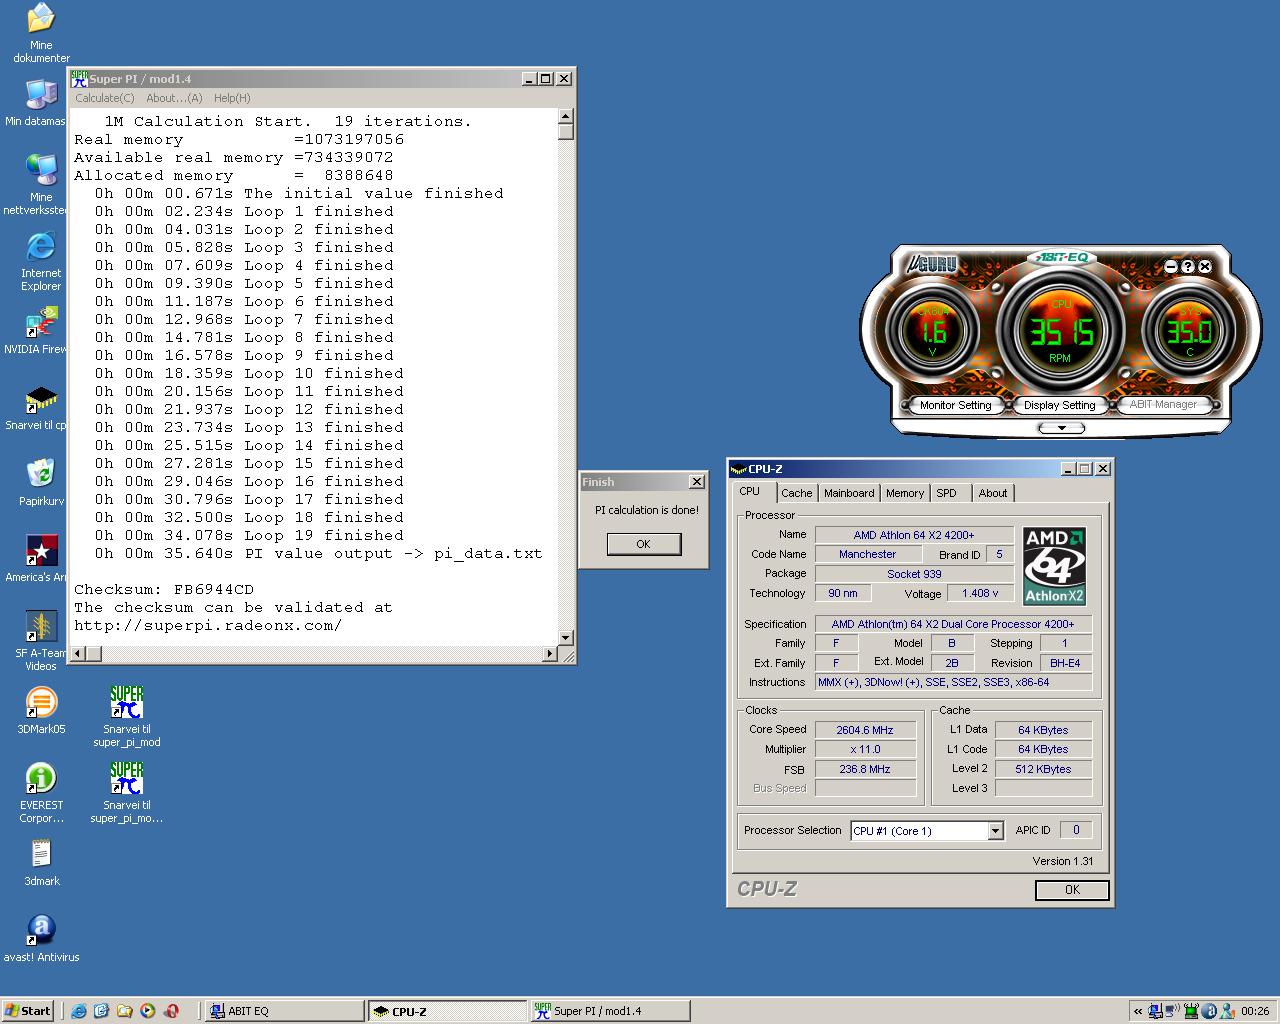The image size is (1280, 1024).
Task: Open the Snarvei til super_pi_mod shortcut
Action: pos(127,716)
